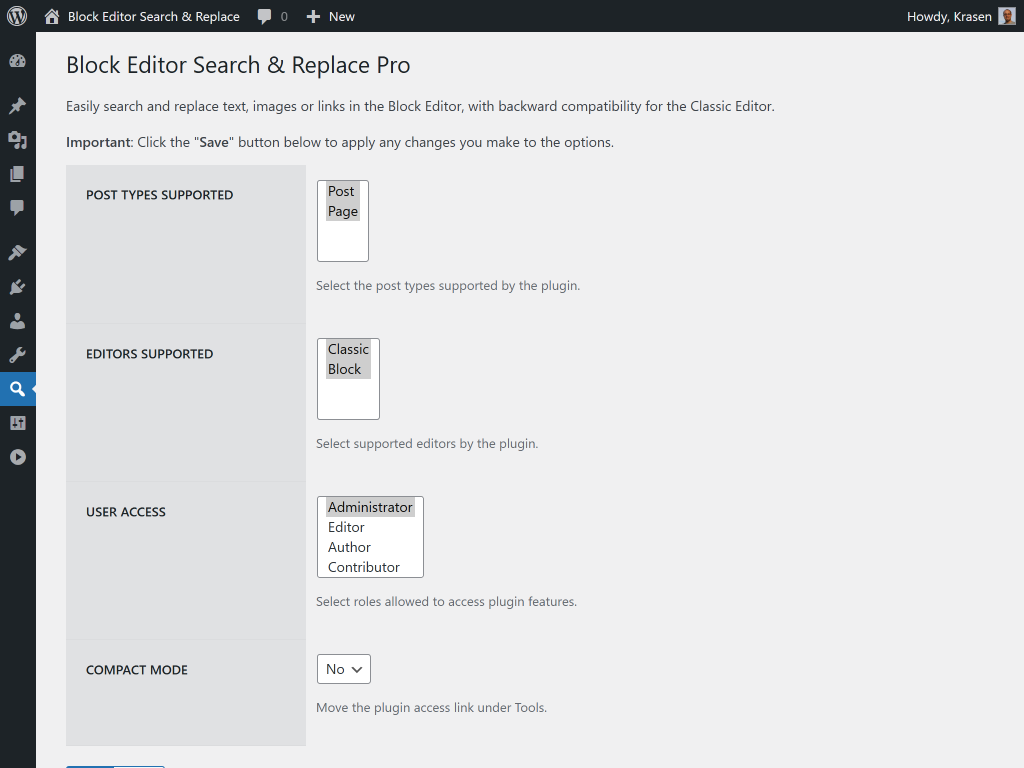Screen dimensions: 1024x768
Task: Expand the collapsed sidebar menu
Action: pos(18,457)
